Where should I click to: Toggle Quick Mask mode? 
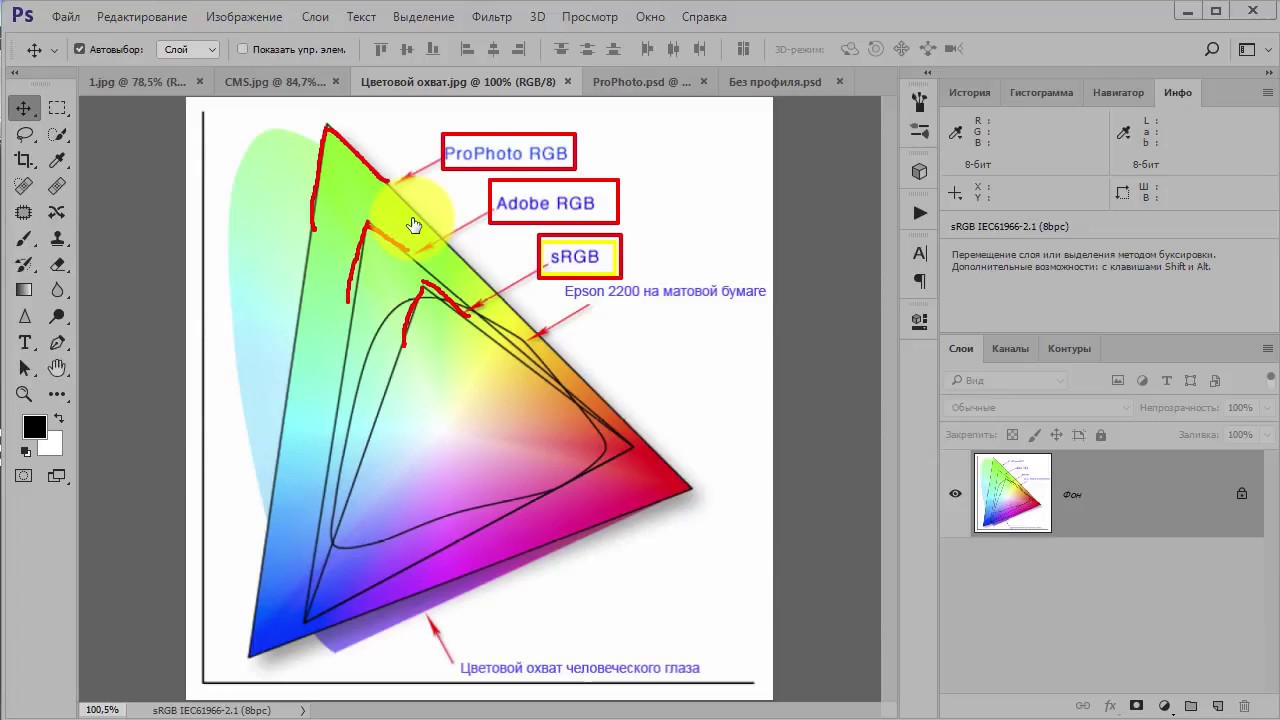[24, 476]
